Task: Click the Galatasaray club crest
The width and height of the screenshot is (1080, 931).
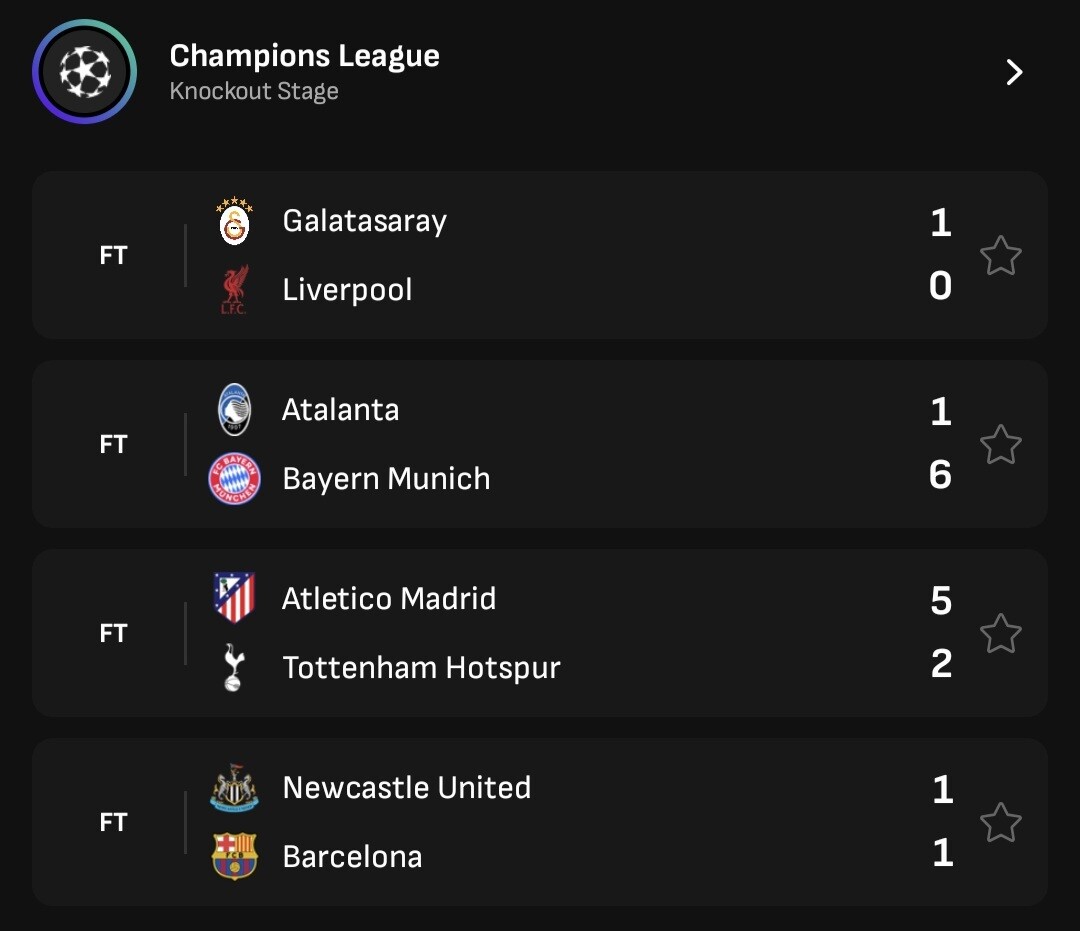Action: [234, 222]
